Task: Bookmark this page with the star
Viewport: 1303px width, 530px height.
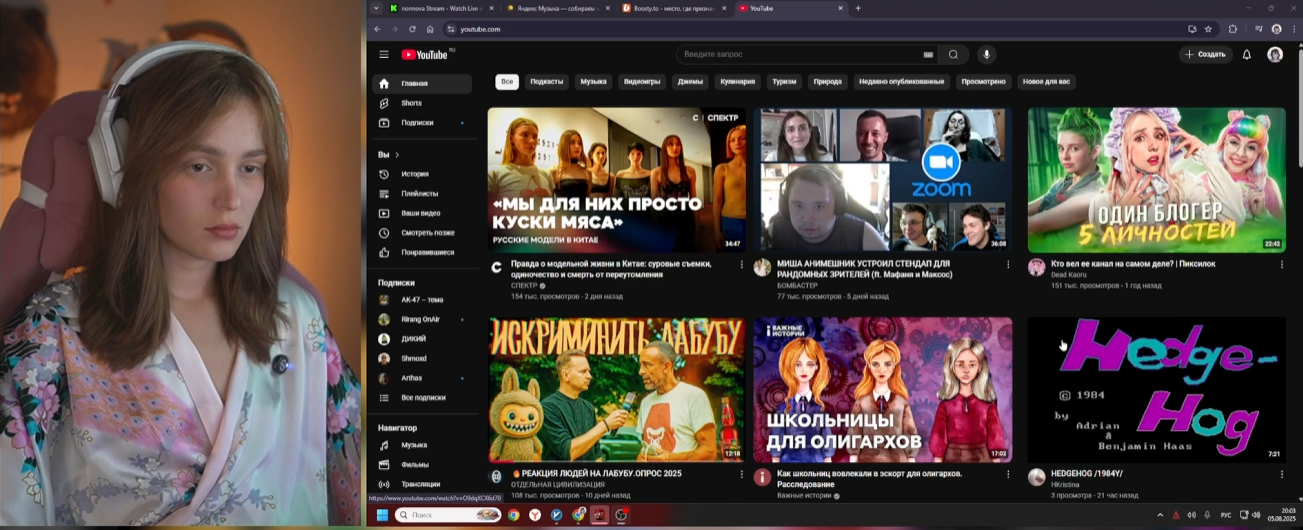Action: 1208,29
